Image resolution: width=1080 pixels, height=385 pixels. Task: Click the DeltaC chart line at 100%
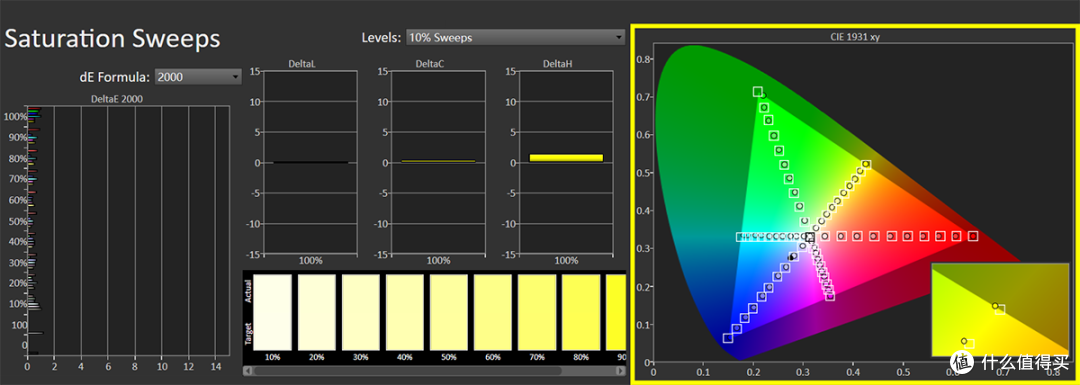pos(438,161)
